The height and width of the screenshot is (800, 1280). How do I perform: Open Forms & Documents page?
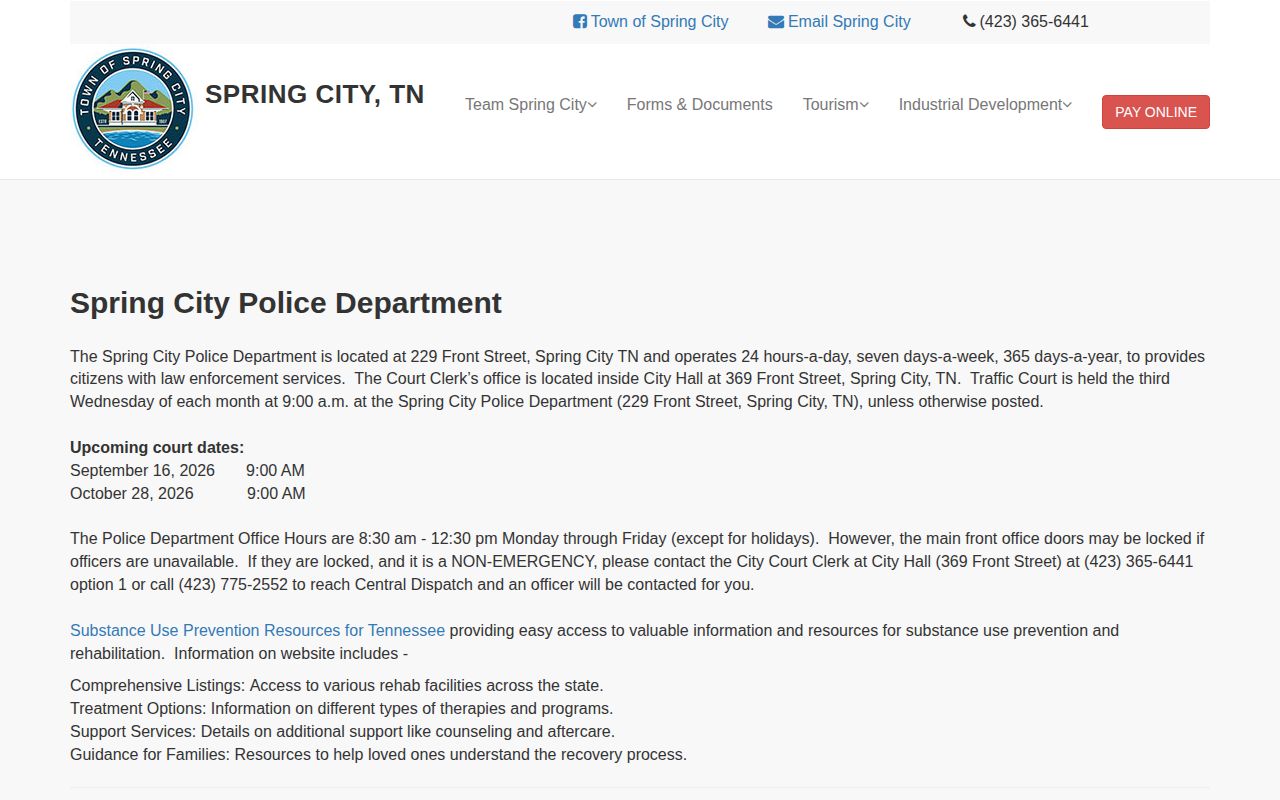(700, 105)
